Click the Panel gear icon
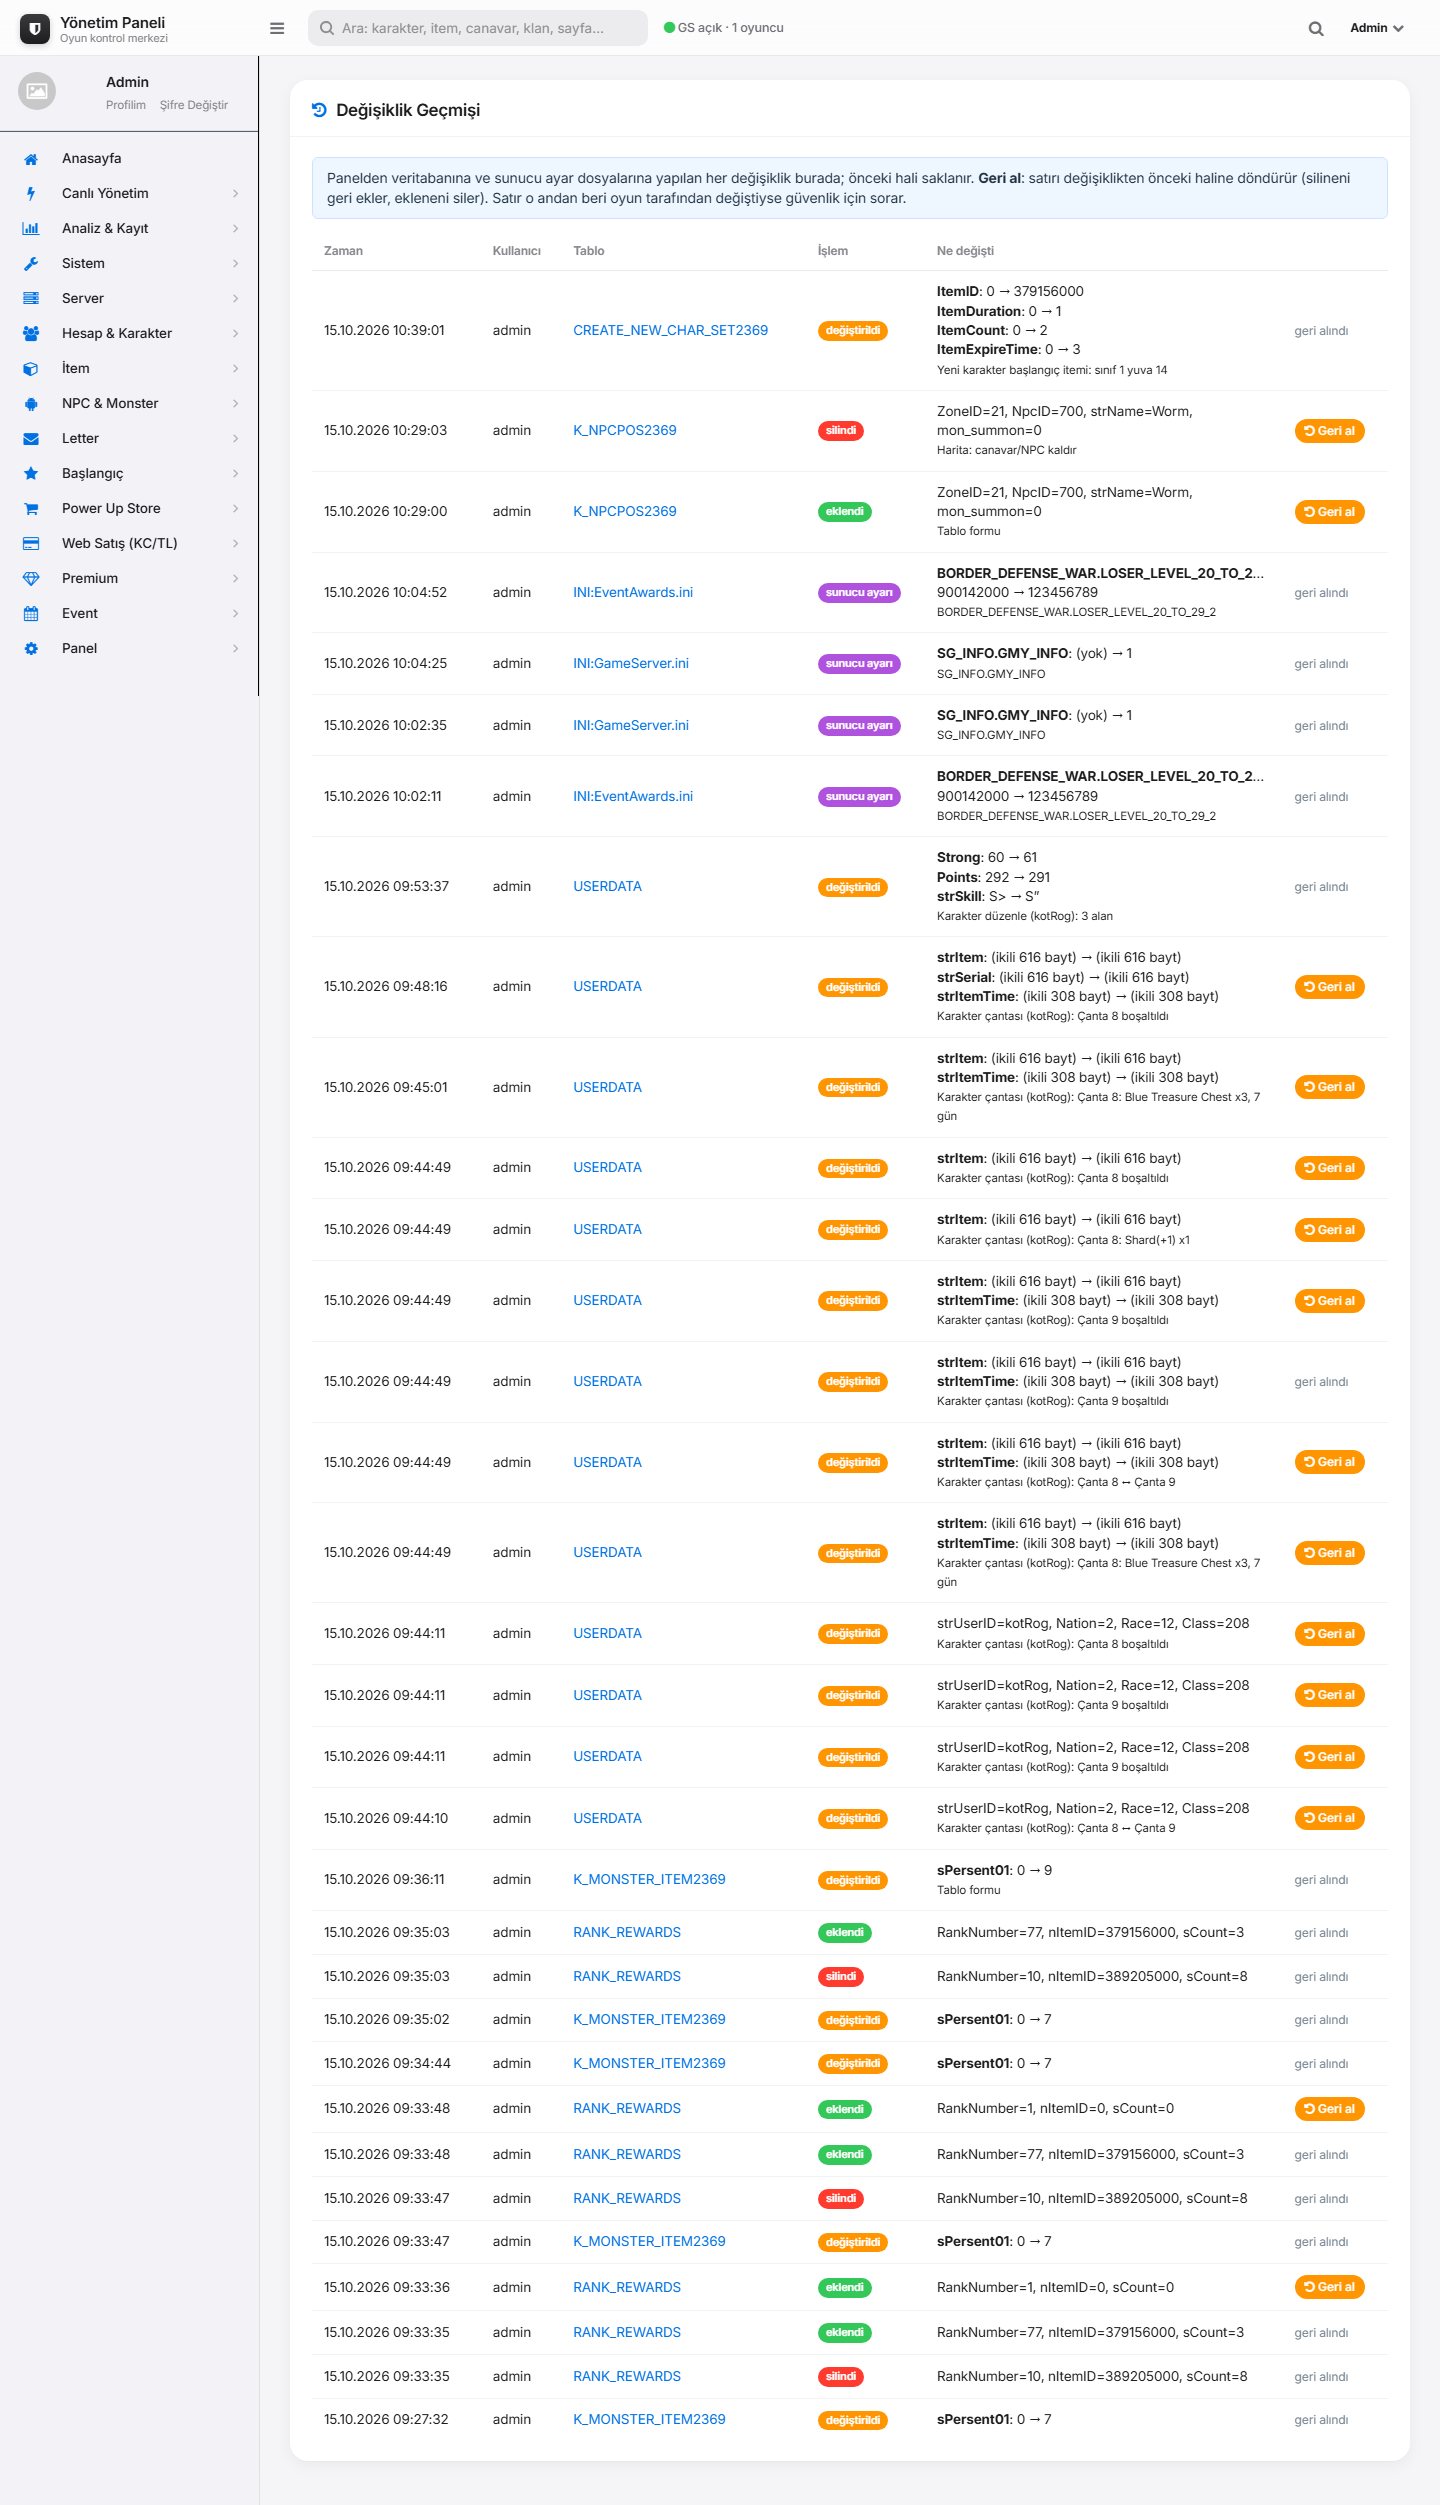Image resolution: width=1440 pixels, height=2505 pixels. (31, 649)
